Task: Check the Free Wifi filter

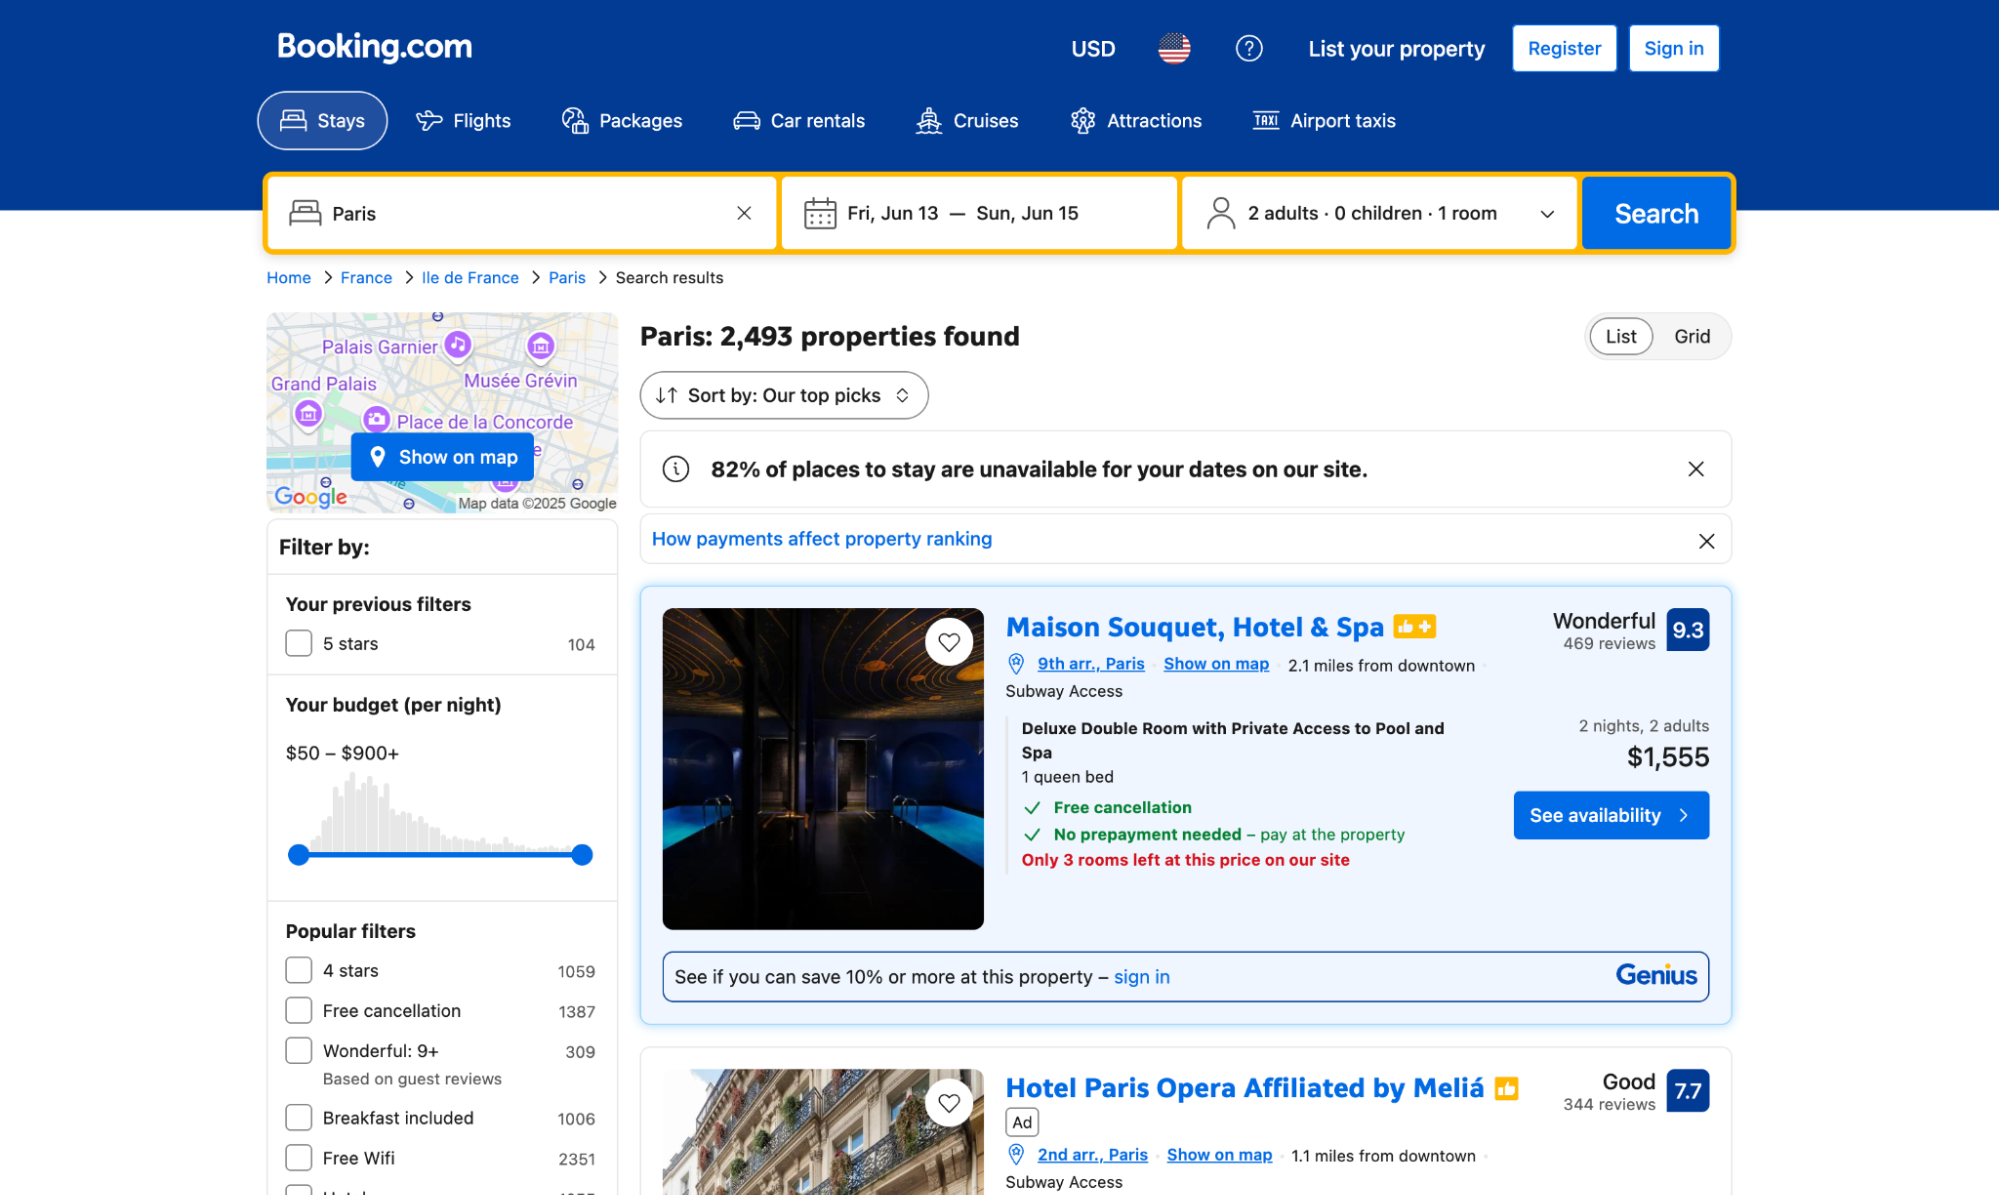Action: pyautogui.click(x=299, y=1157)
